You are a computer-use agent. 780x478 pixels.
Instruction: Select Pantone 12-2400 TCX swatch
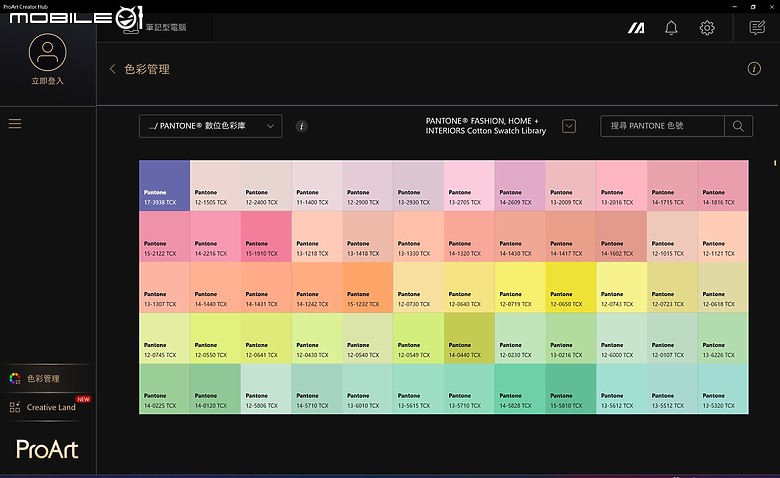tap(266, 186)
